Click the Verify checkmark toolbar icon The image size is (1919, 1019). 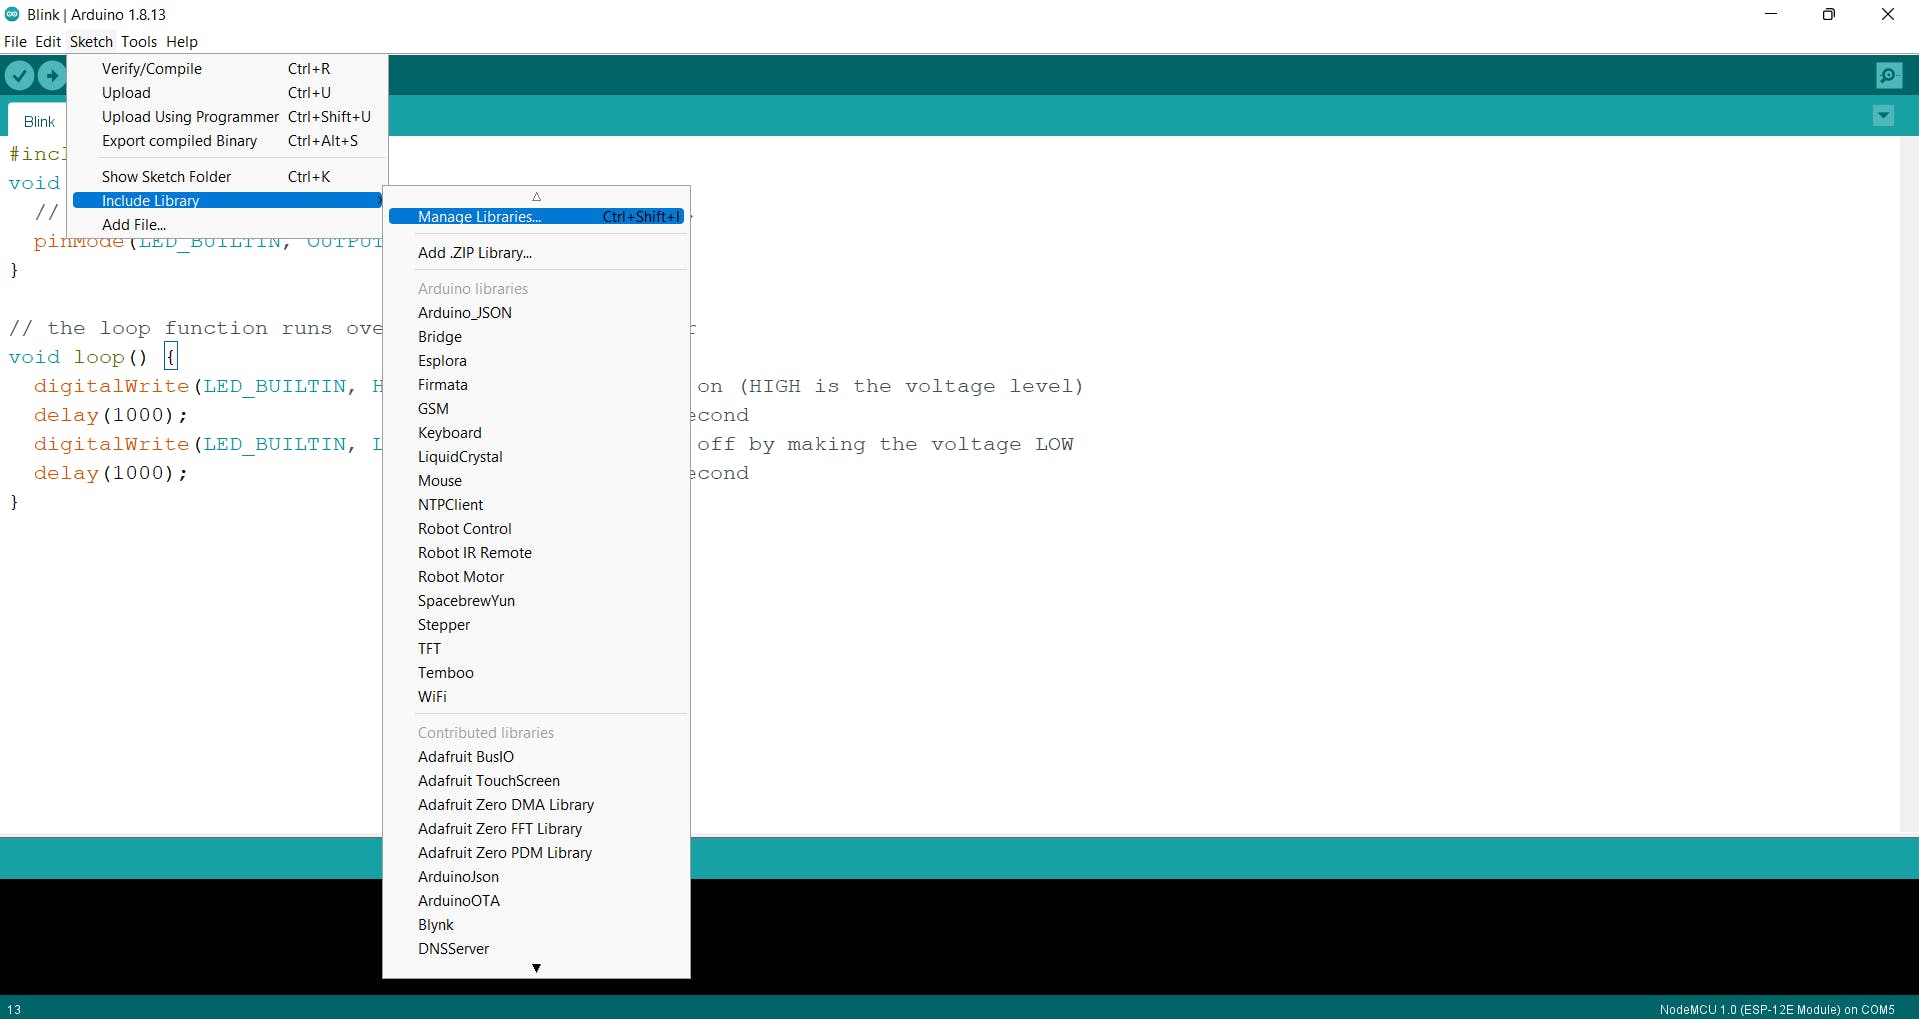[x=19, y=76]
